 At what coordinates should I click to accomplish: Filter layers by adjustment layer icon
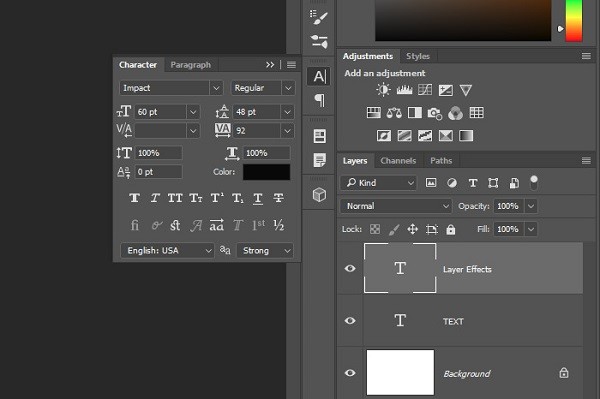coord(452,183)
